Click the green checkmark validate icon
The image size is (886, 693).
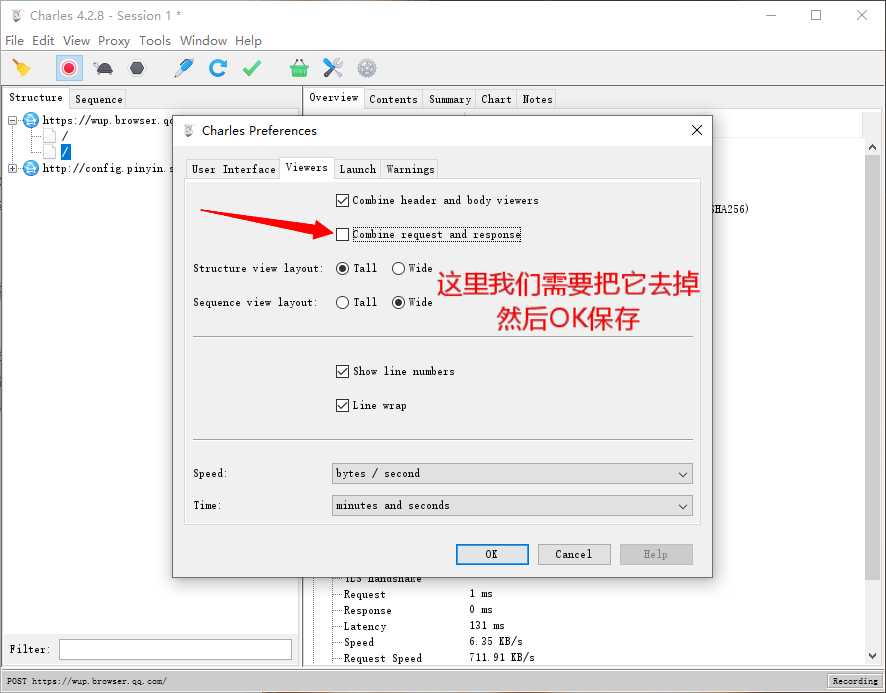tap(251, 68)
